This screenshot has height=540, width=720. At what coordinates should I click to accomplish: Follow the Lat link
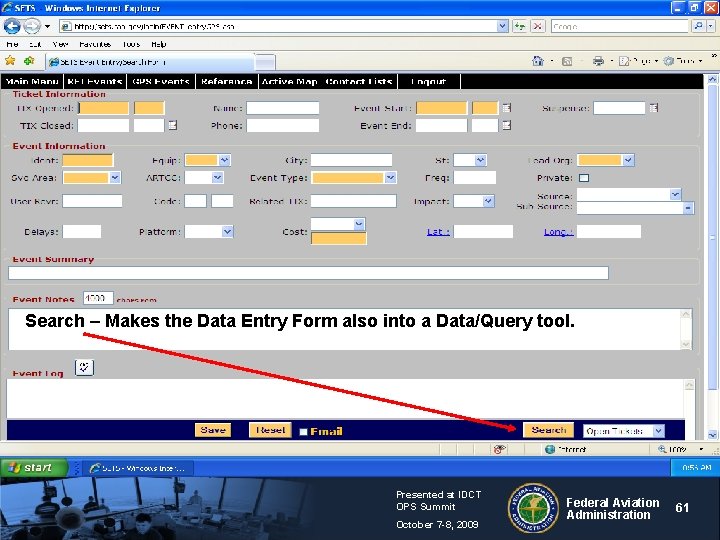(x=438, y=232)
